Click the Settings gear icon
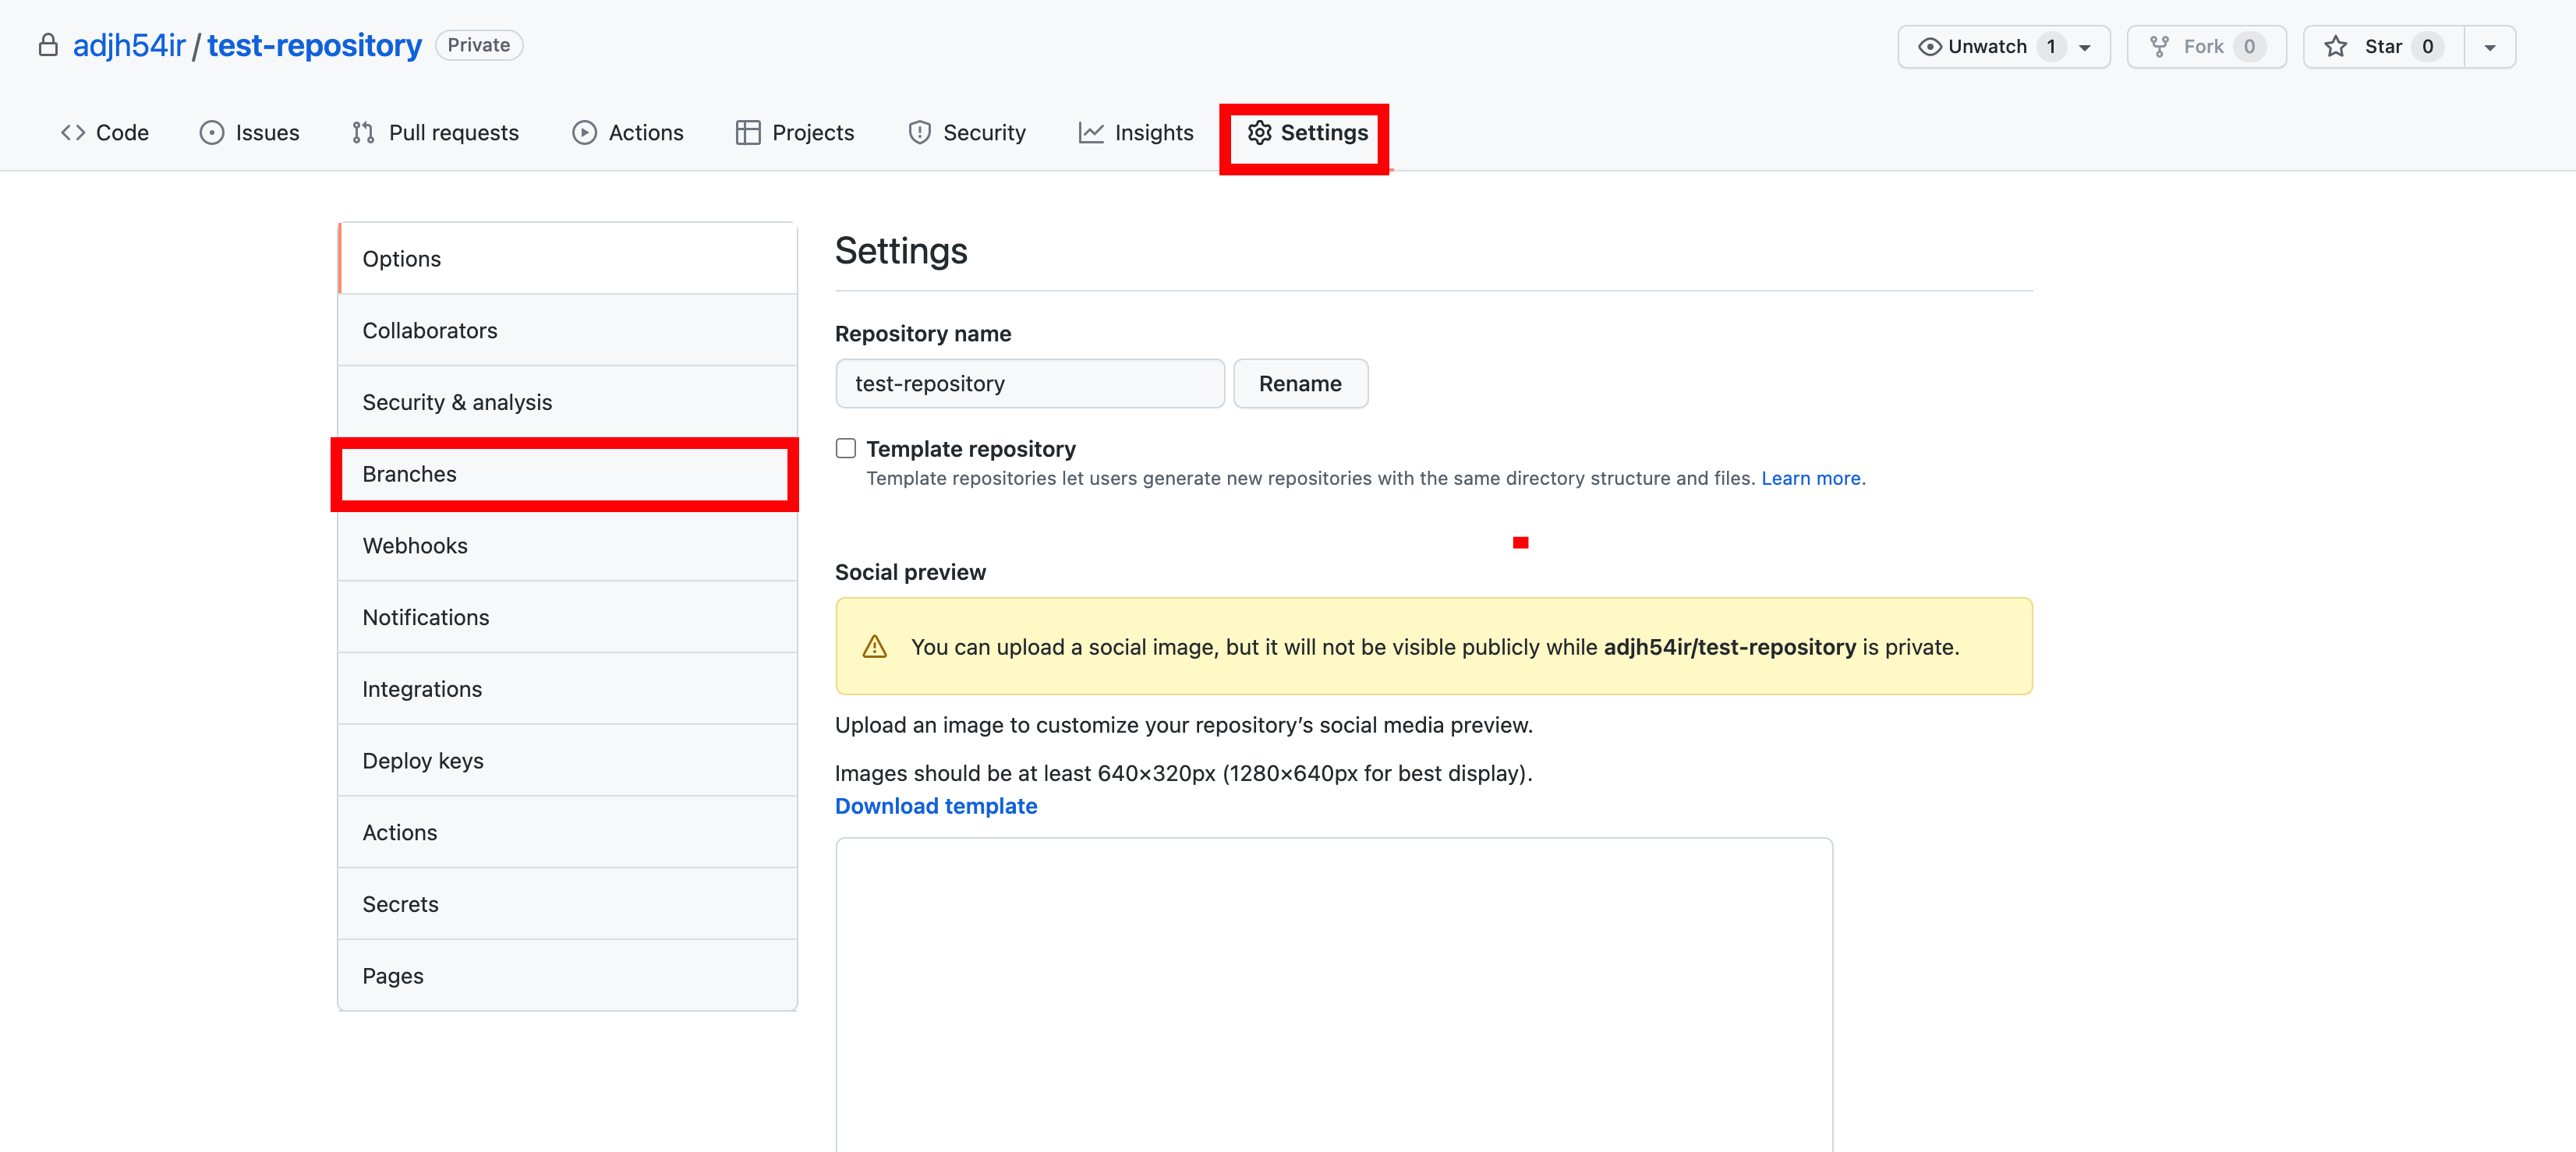 click(x=1259, y=133)
